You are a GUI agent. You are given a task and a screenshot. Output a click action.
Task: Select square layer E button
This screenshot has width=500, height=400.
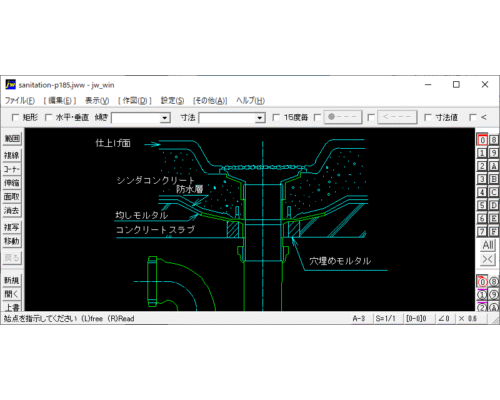pos(494,218)
